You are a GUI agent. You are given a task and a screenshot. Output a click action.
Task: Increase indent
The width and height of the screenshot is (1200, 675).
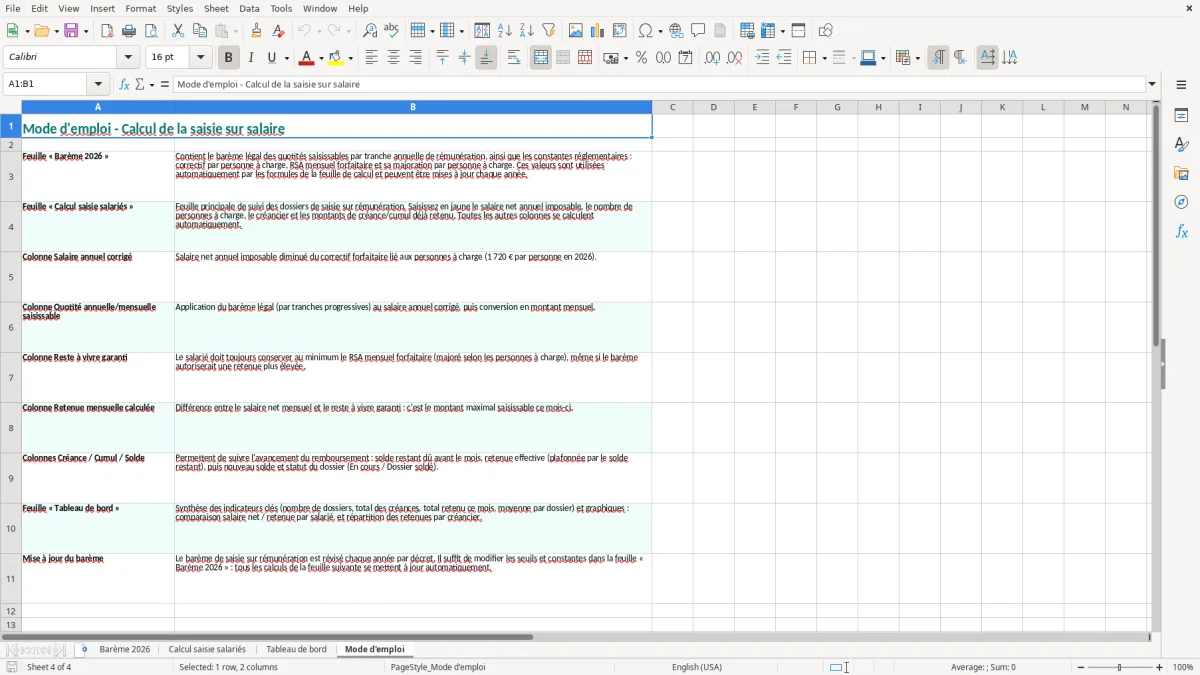tap(762, 58)
